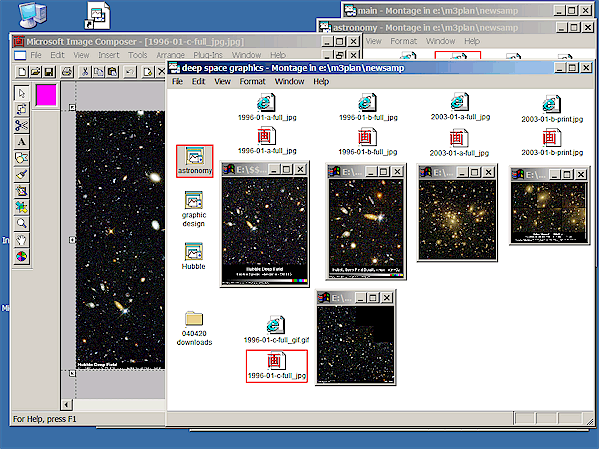Open Format menu in astronomy Montage window
Viewport: 600px width, 450px height.
pyautogui.click(x=403, y=41)
